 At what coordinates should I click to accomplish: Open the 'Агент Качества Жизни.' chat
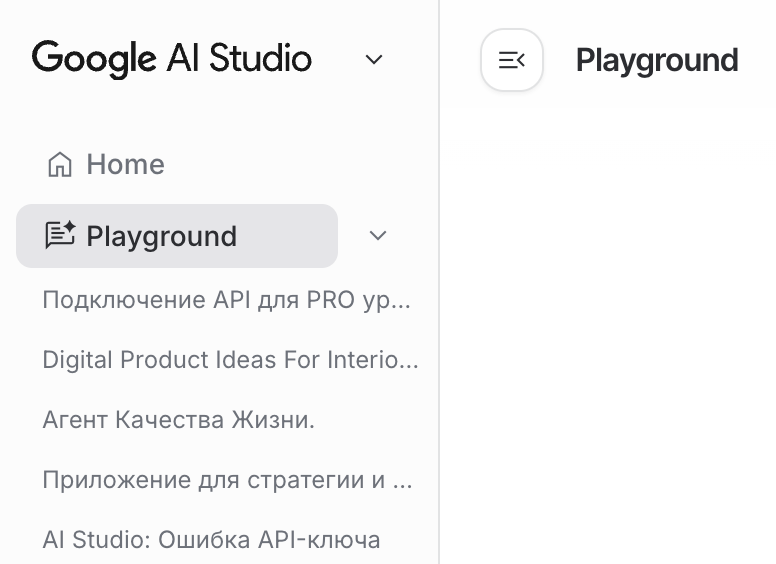(178, 420)
